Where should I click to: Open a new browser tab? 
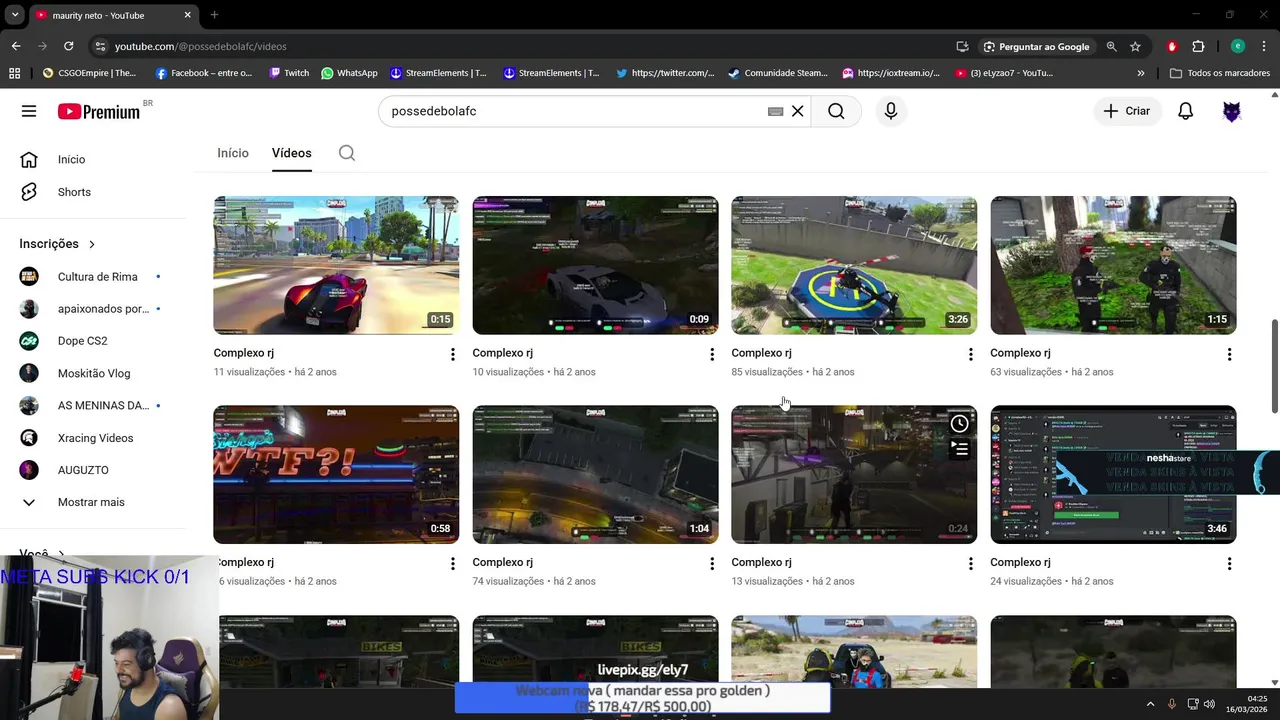click(214, 15)
